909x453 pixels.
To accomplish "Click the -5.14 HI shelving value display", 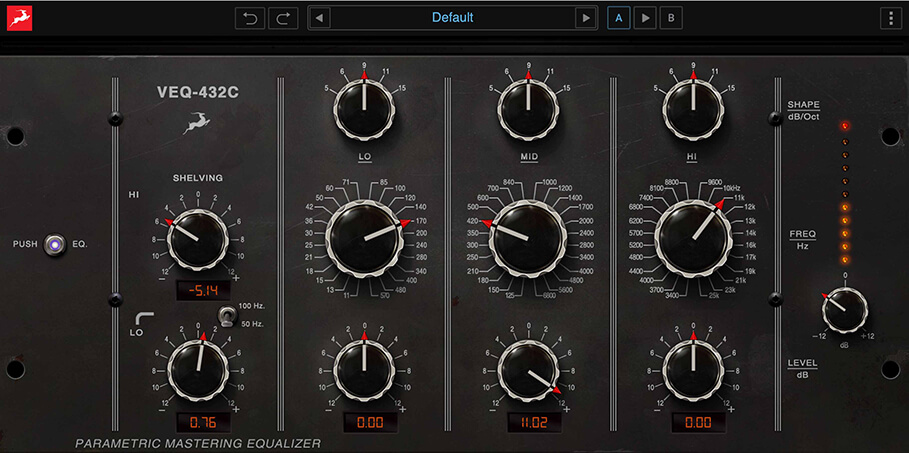I will tap(203, 291).
